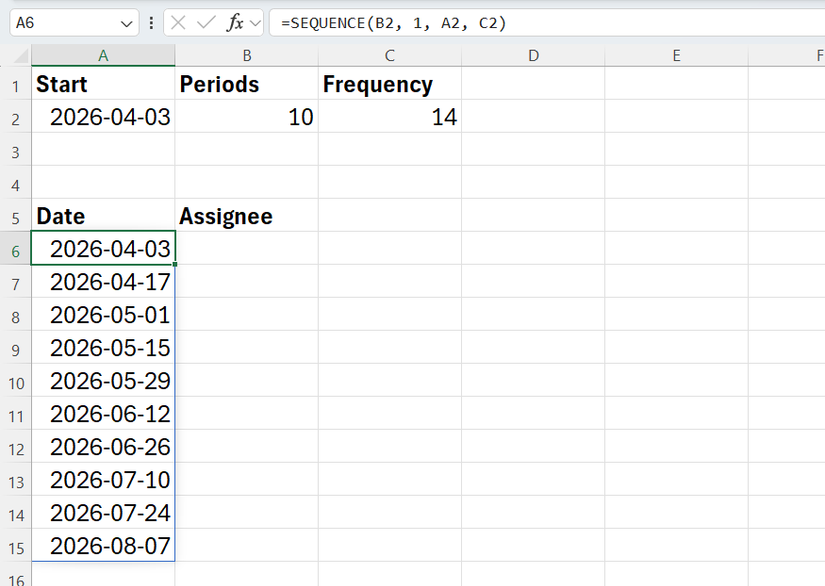Select row header 2
Viewport: 825px width, 586px height.
pos(14,117)
